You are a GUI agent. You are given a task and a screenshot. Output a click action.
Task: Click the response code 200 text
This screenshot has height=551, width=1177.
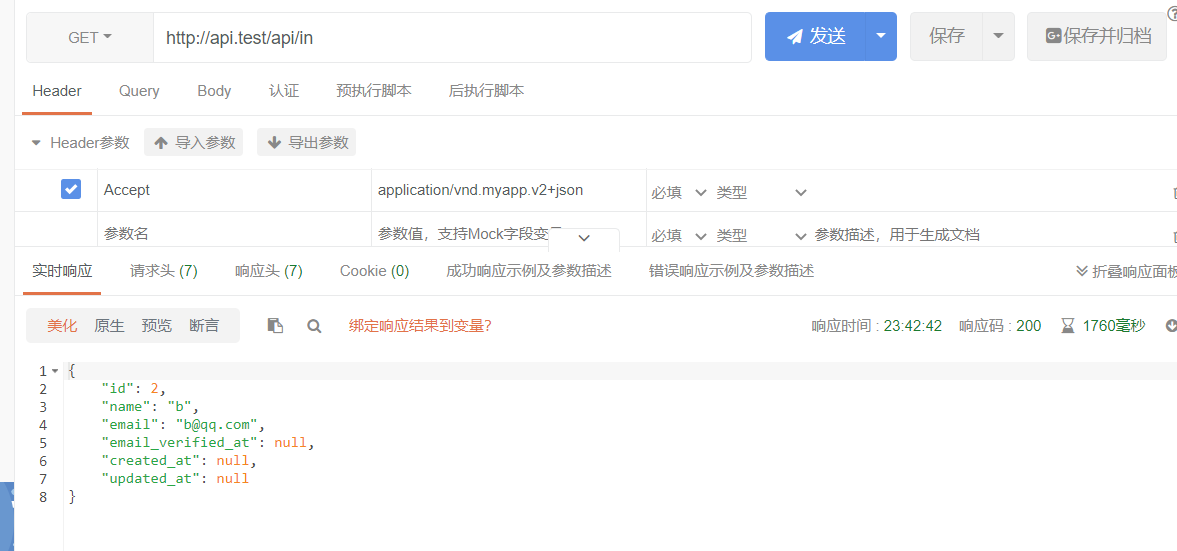1028,326
